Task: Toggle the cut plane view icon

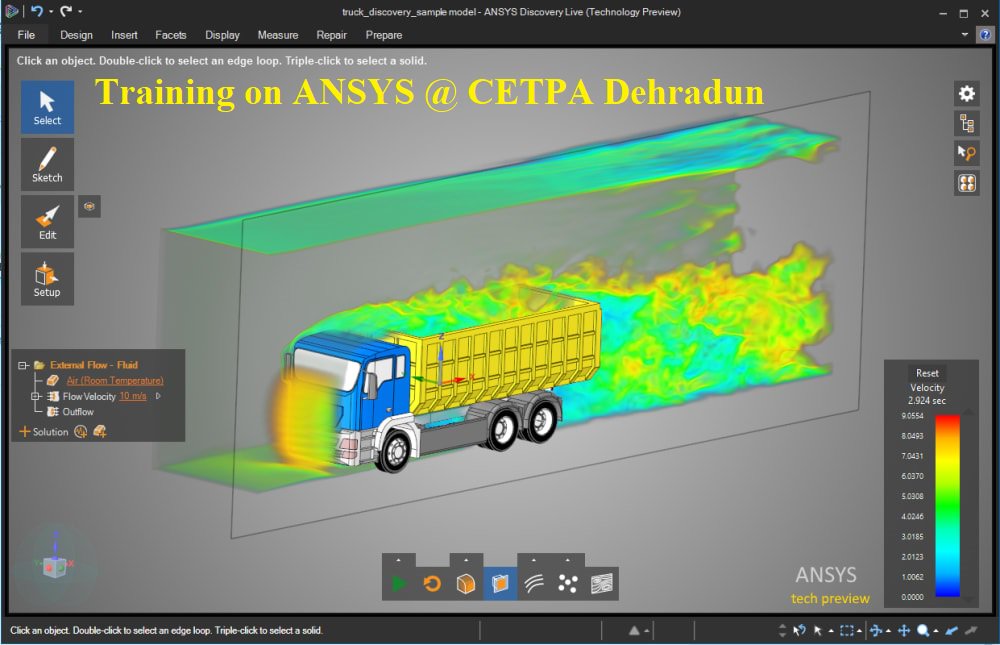Action: (500, 584)
